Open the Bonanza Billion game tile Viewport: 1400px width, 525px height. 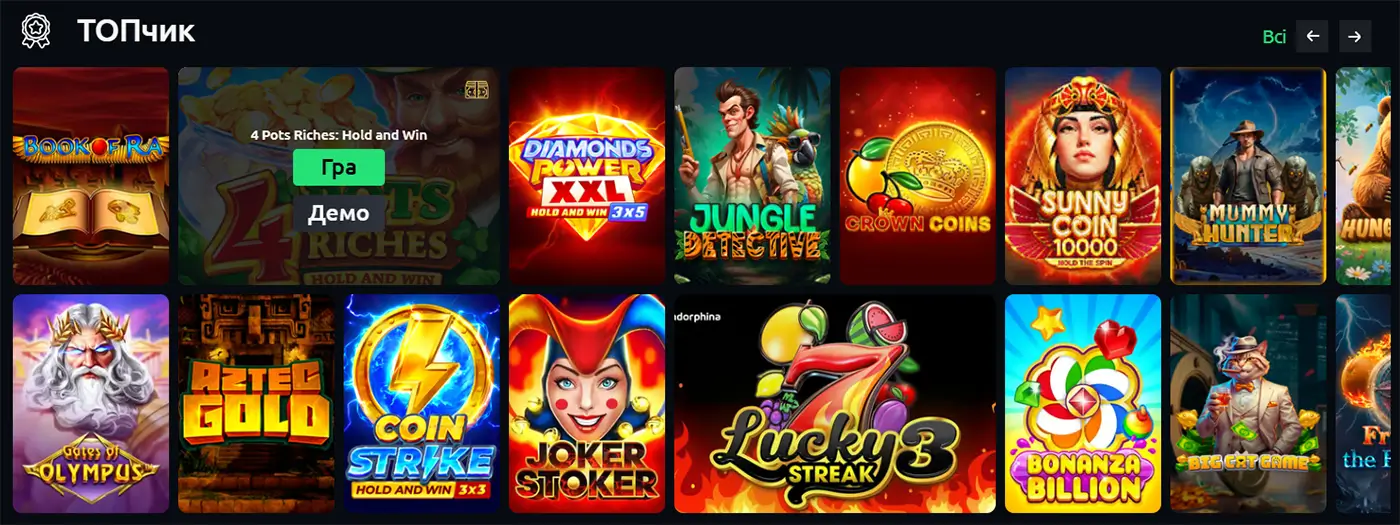[1083, 403]
